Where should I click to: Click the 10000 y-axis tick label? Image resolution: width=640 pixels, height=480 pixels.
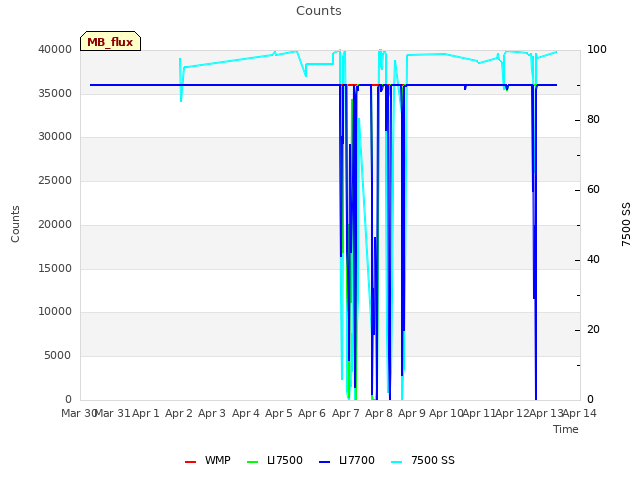coord(55,311)
